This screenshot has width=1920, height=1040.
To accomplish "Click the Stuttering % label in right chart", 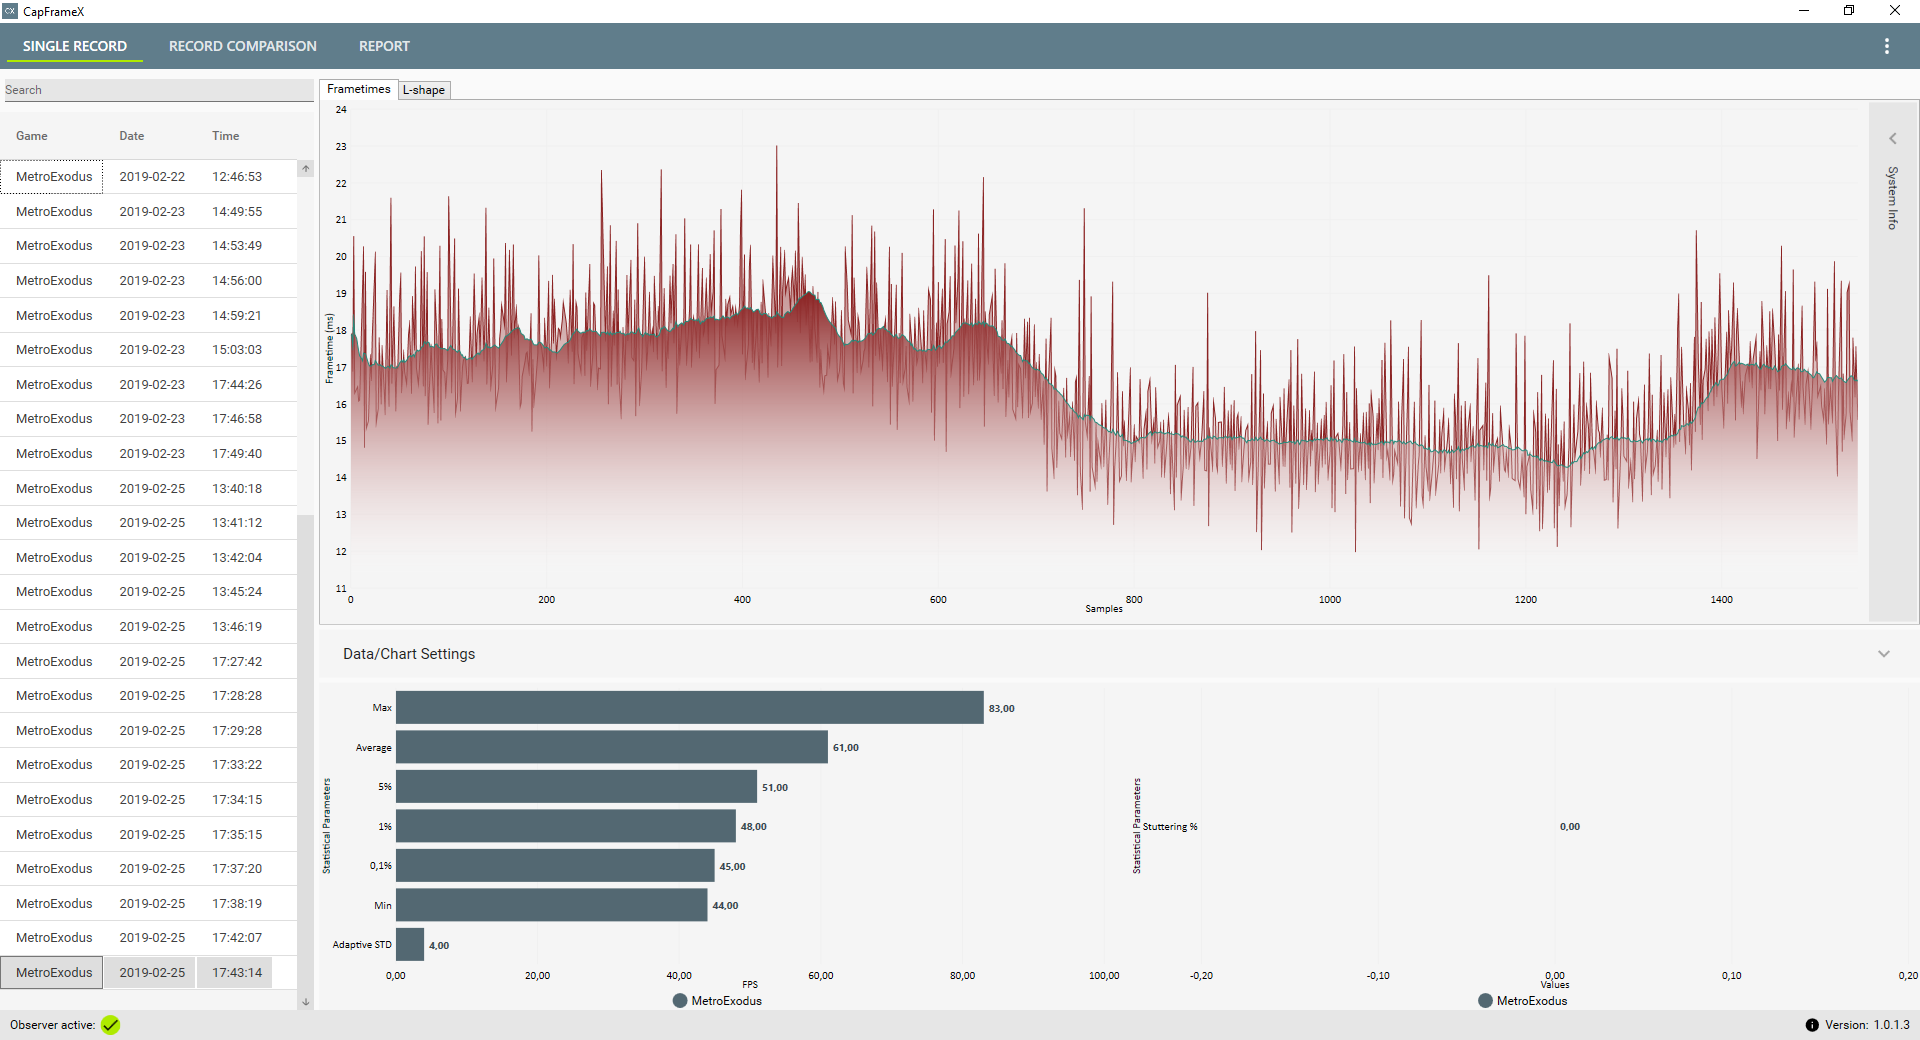I will (x=1170, y=827).
